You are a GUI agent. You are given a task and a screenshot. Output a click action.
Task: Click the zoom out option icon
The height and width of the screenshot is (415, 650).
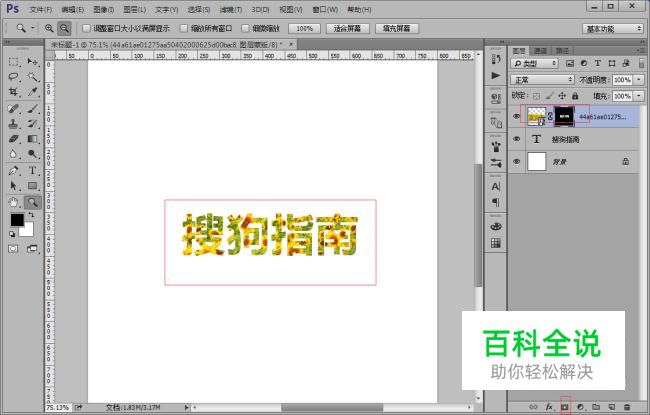[x=64, y=28]
